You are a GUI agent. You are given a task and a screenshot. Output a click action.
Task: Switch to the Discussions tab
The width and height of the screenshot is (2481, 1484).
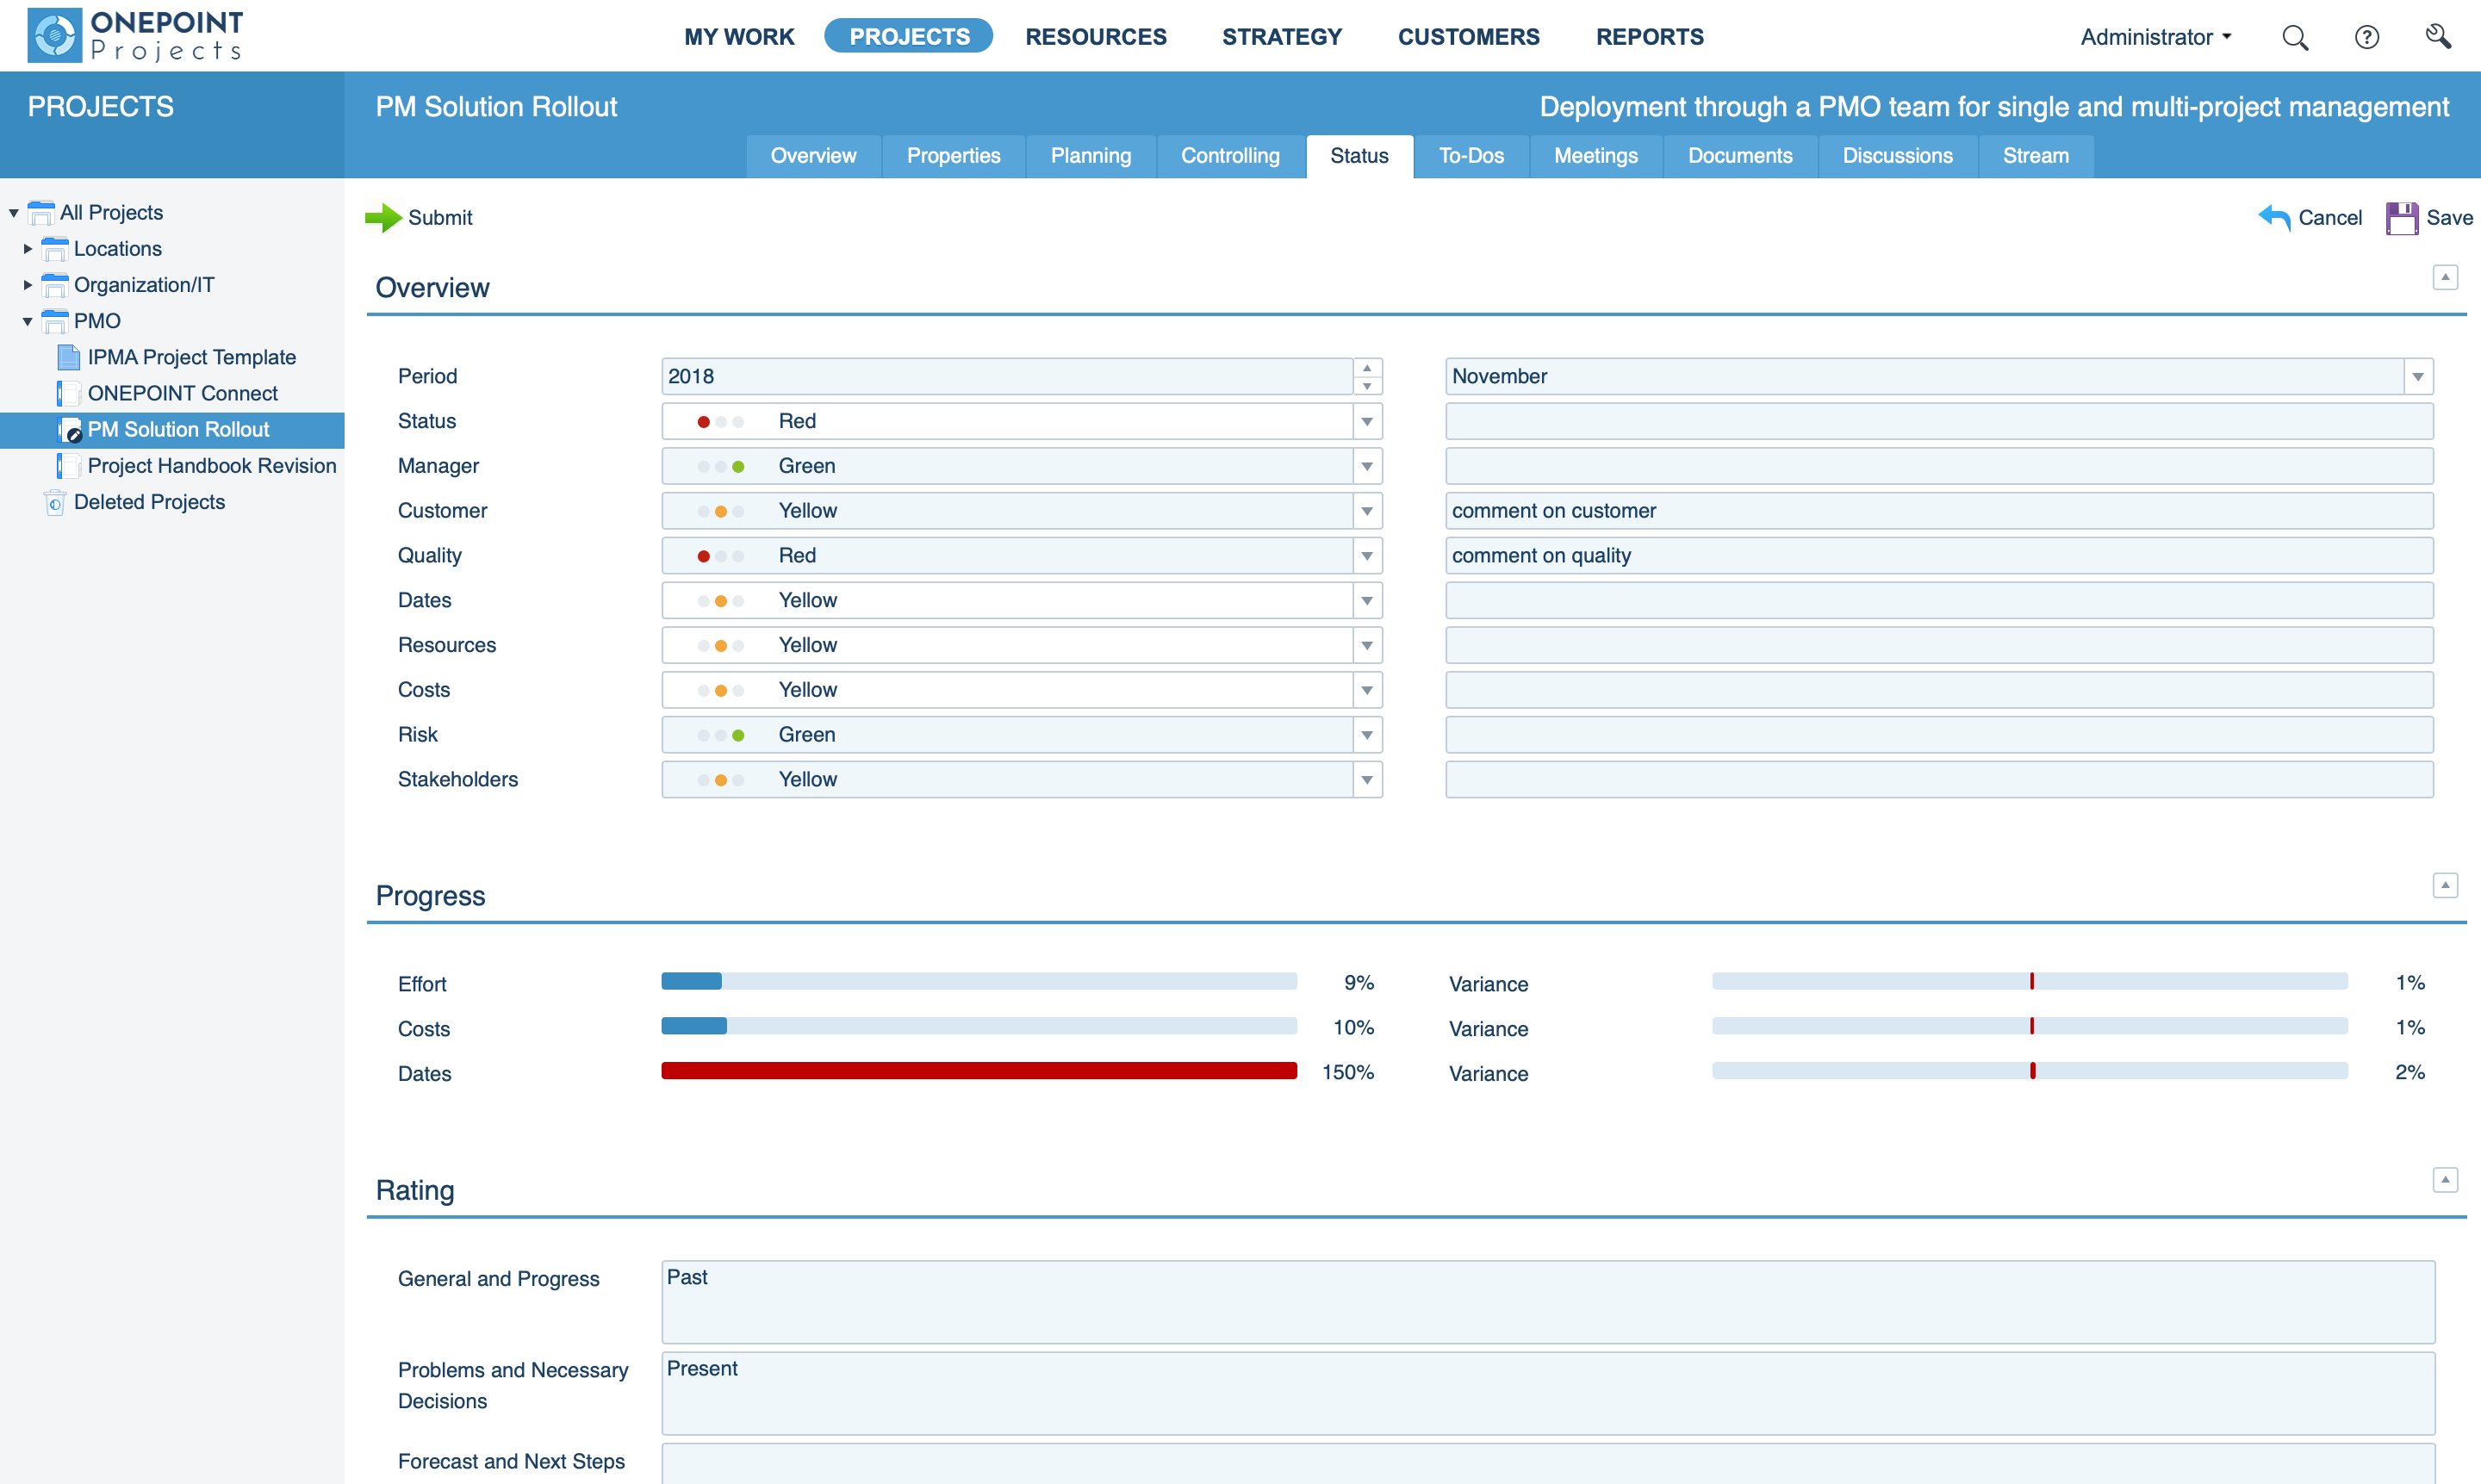click(1897, 156)
